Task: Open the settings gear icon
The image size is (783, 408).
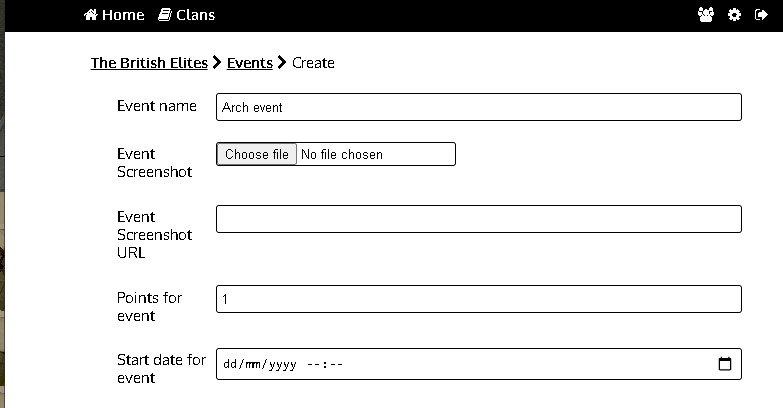Action: 734,15
